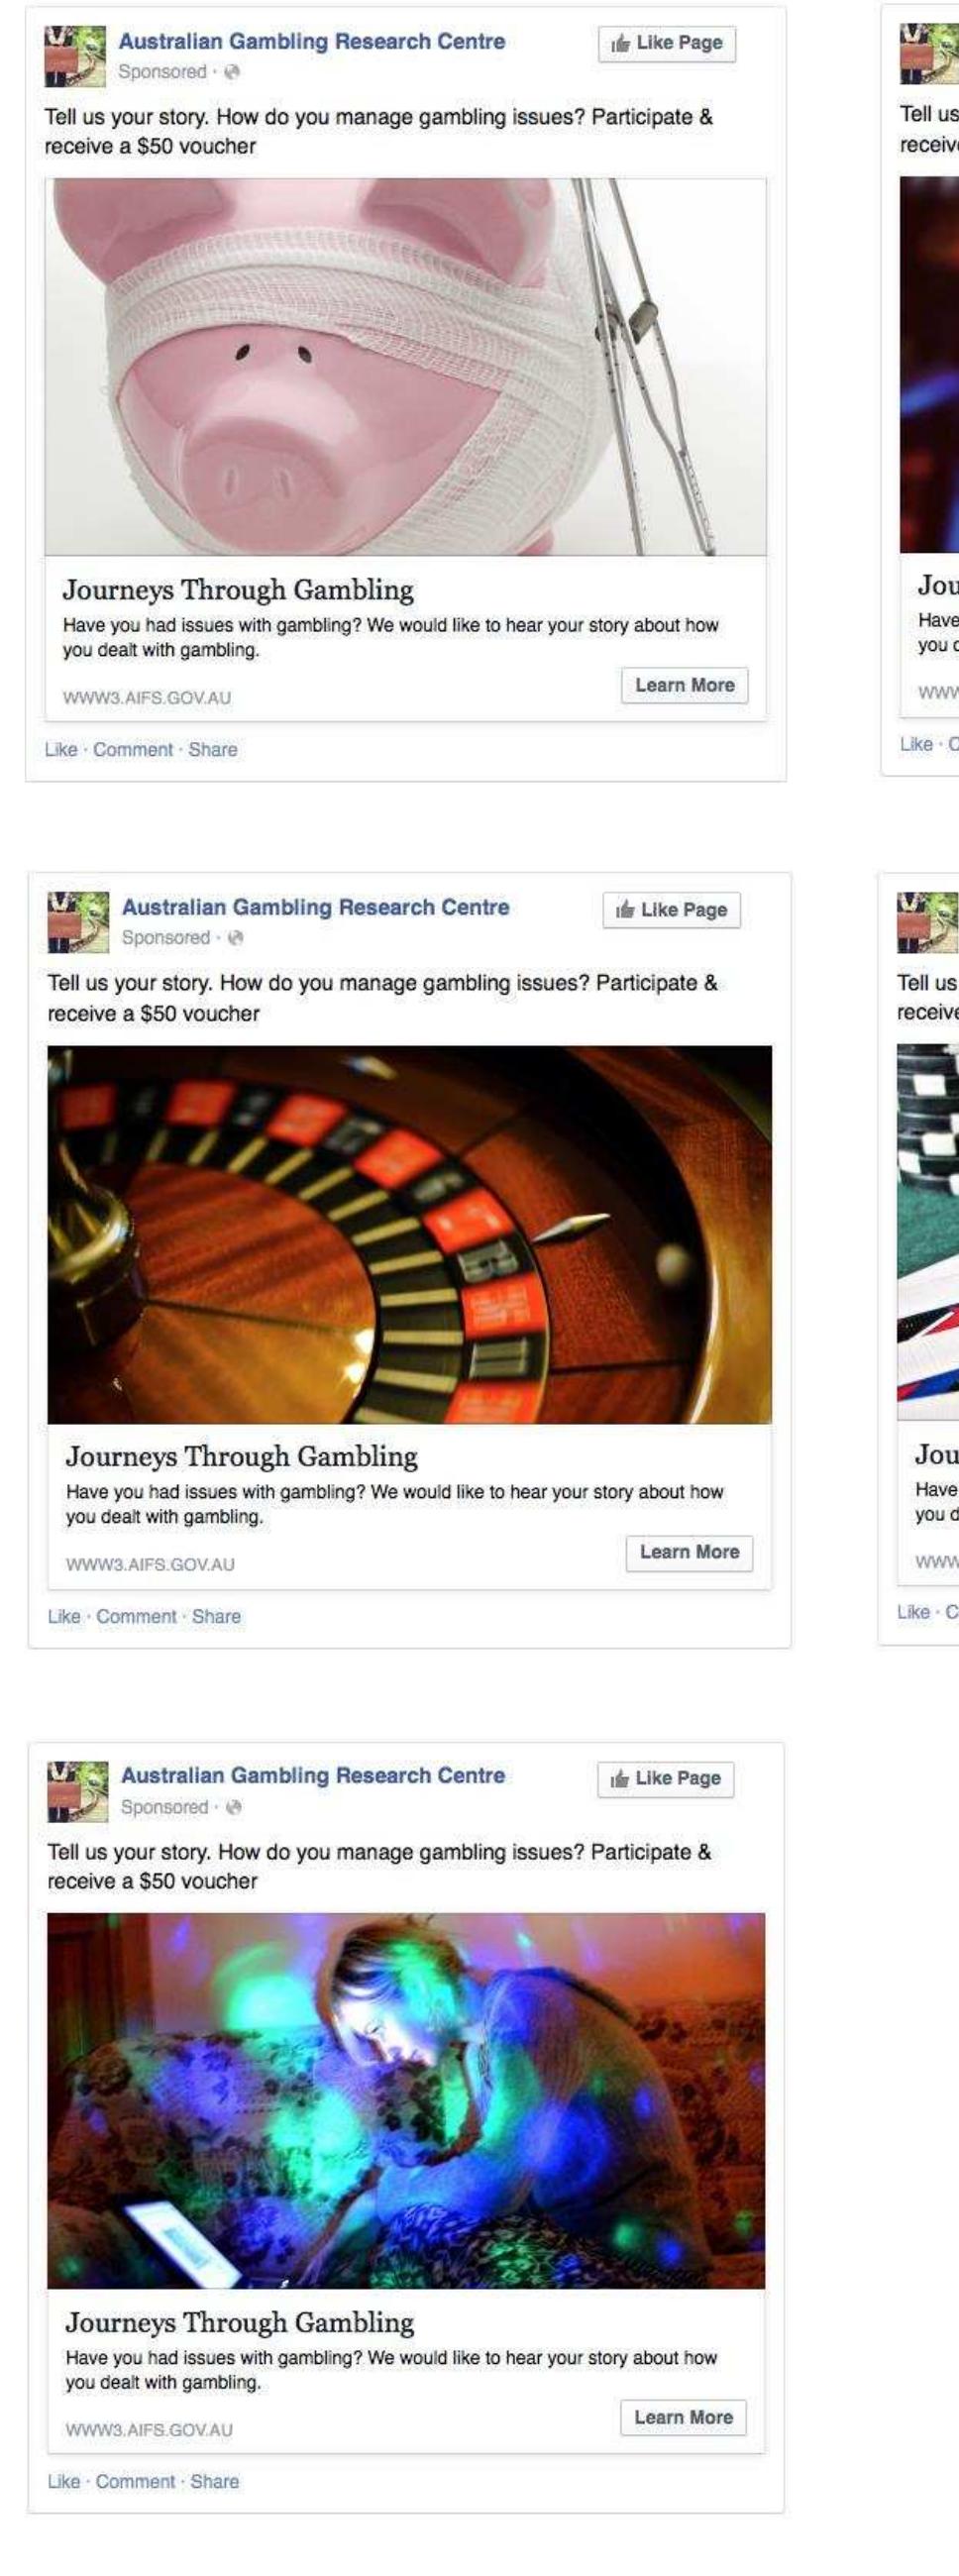Click Learn More on the roulette wheel ad
The image size is (959, 2576).
click(689, 1552)
